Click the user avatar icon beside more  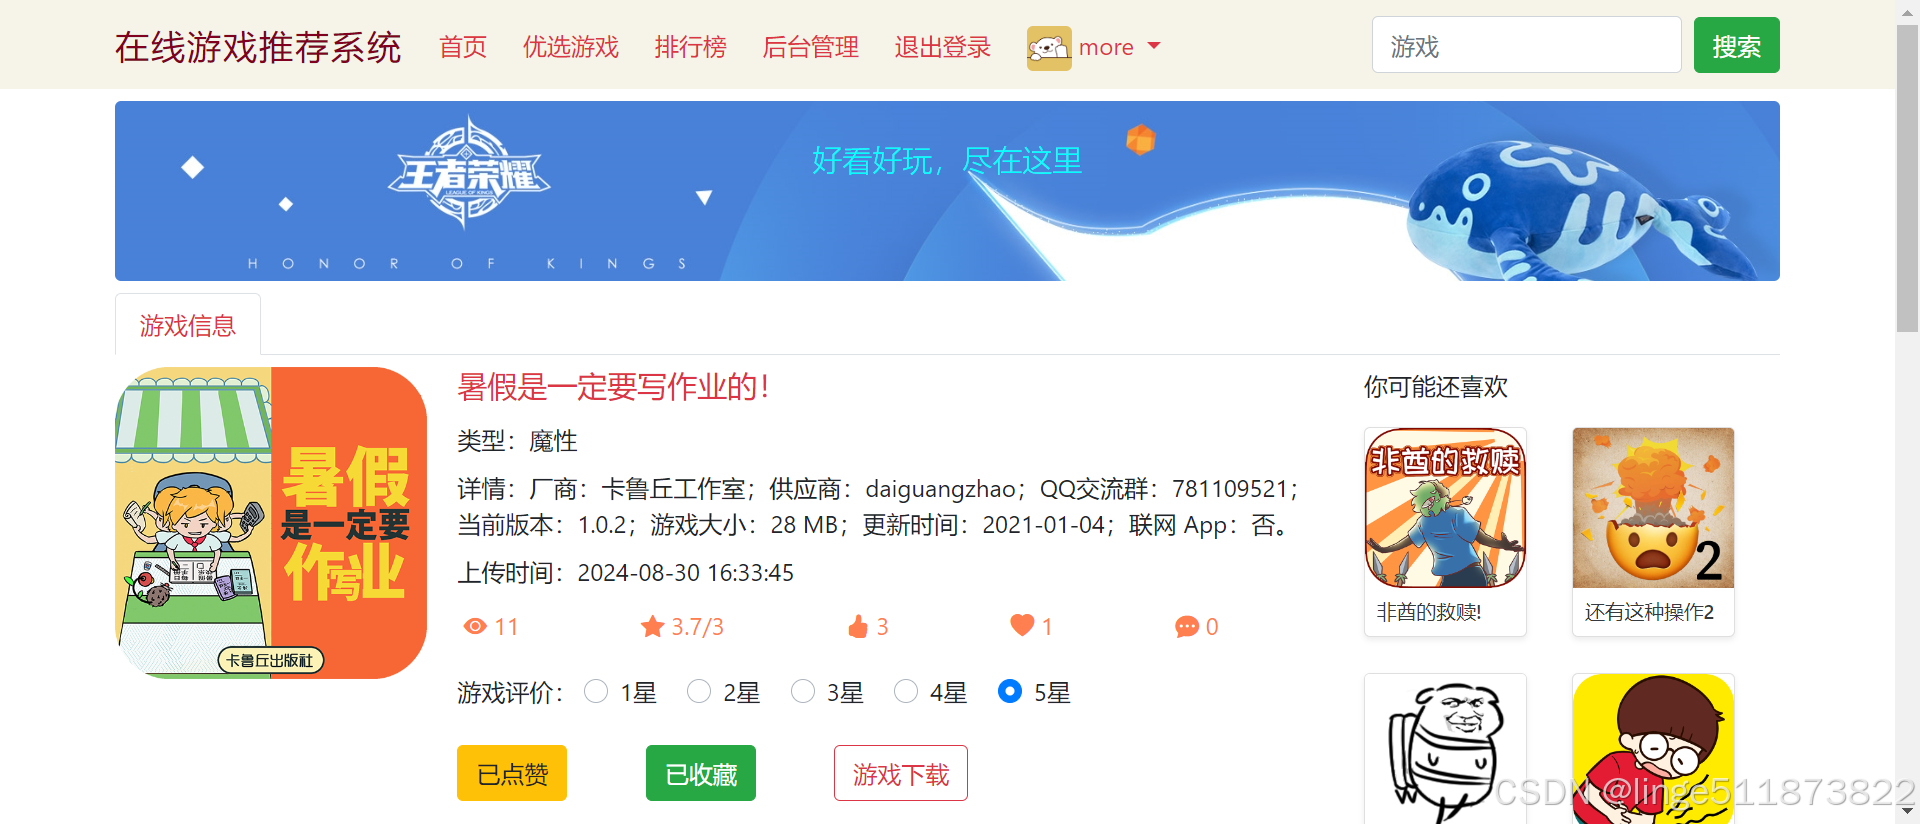[x=1049, y=48]
